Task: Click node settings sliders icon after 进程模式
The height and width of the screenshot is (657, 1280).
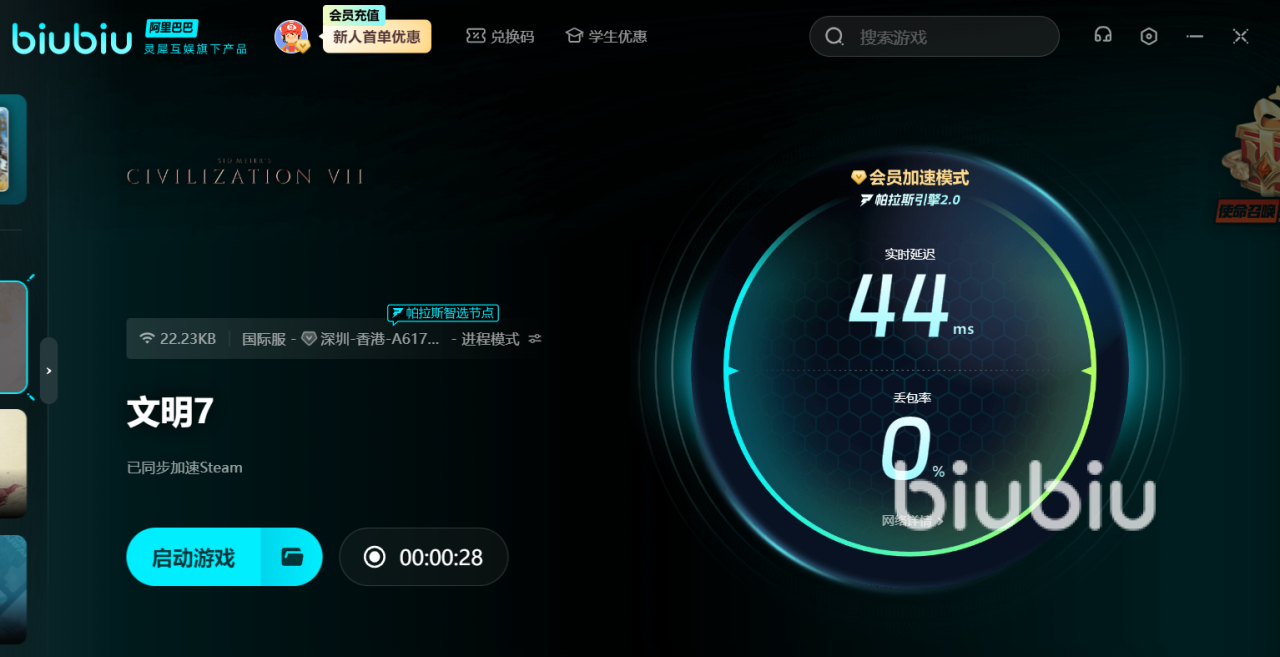Action: click(535, 339)
